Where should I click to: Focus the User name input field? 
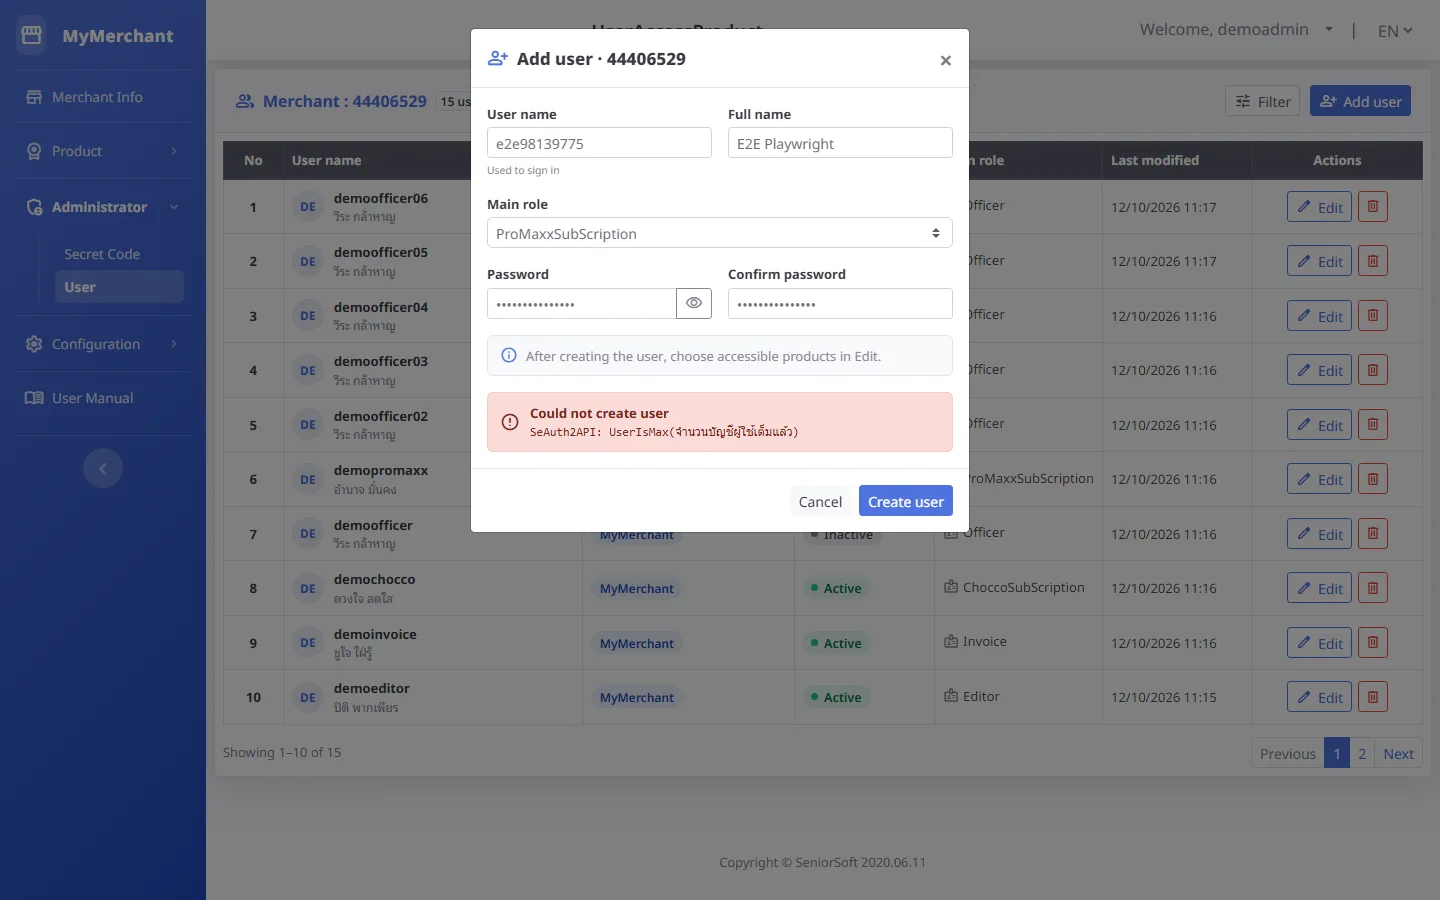[599, 143]
